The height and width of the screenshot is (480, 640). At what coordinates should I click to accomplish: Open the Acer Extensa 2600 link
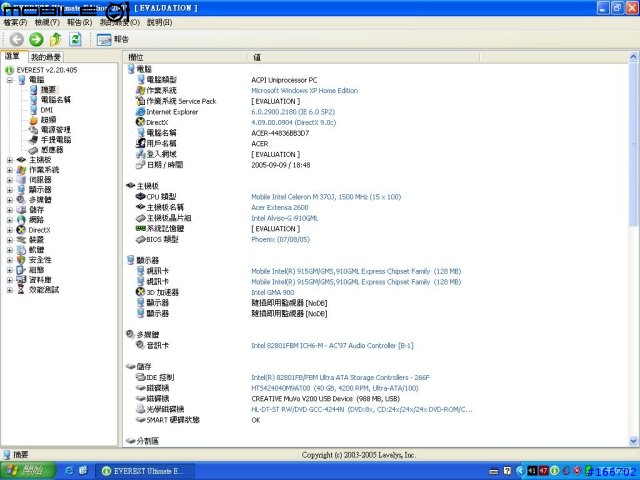pyautogui.click(x=280, y=207)
